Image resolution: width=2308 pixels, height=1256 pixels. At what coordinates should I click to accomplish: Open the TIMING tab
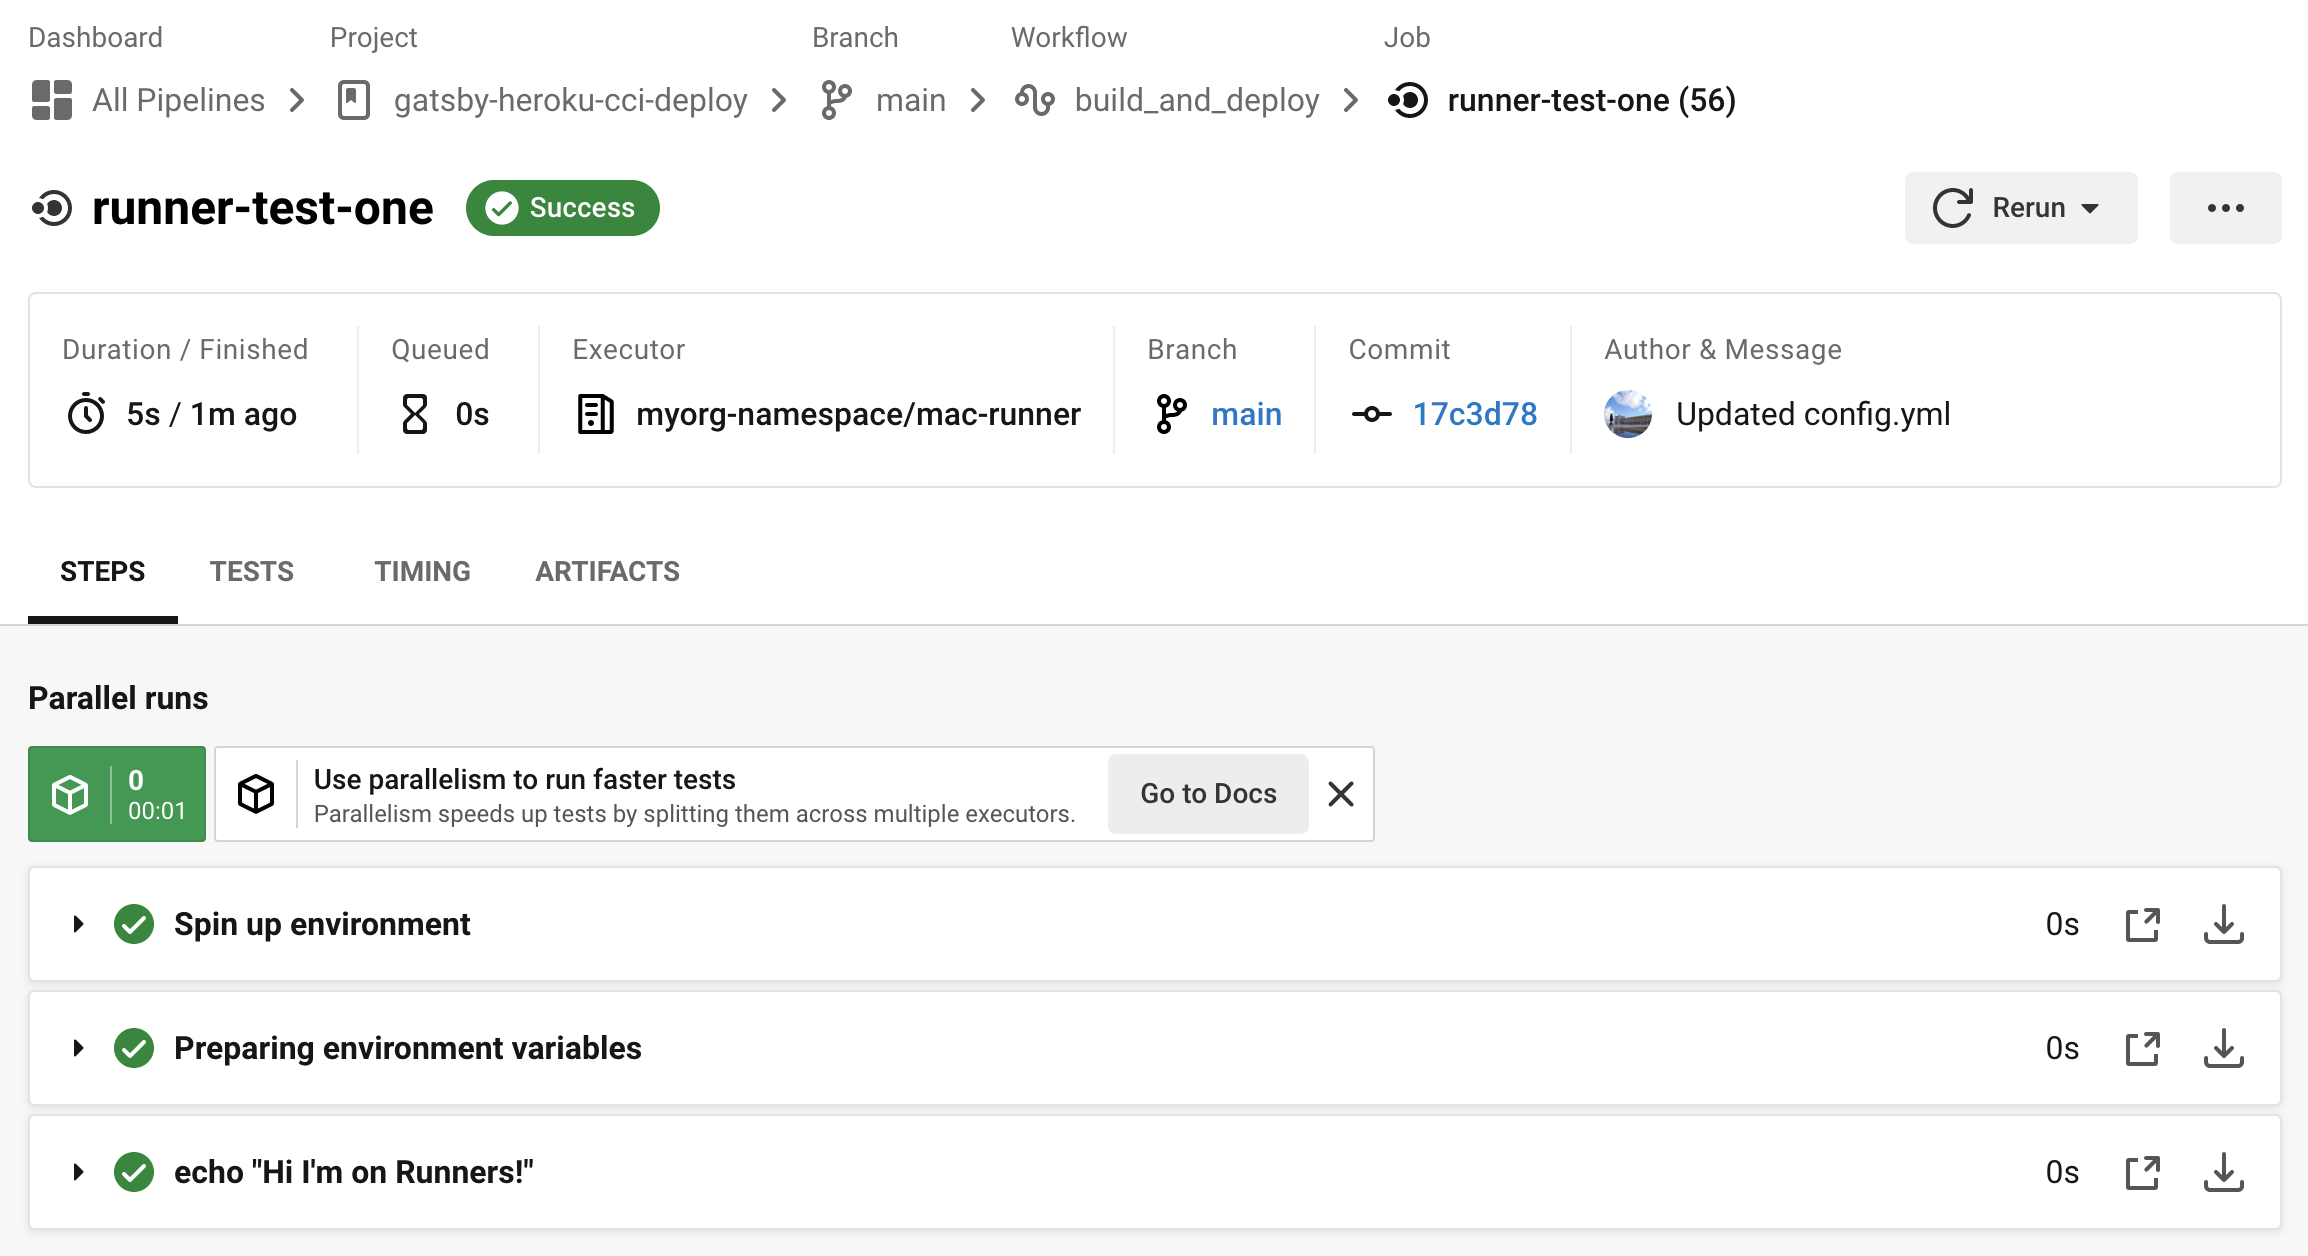pos(422,572)
